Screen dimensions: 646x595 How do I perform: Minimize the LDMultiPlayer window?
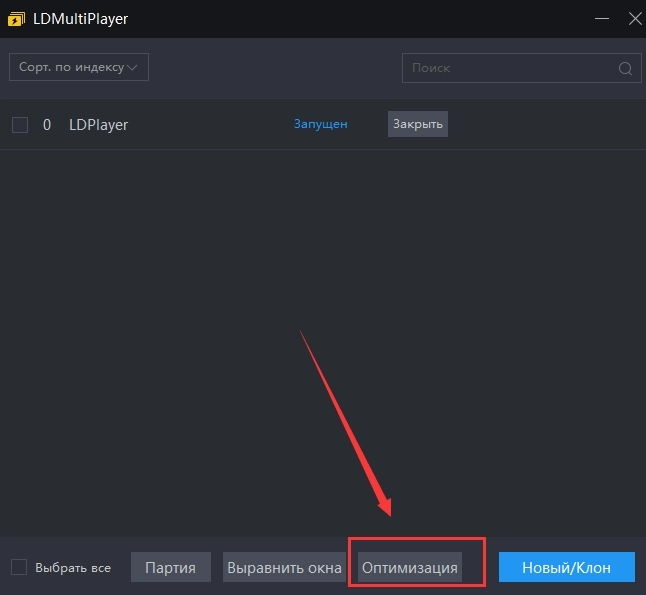[600, 18]
